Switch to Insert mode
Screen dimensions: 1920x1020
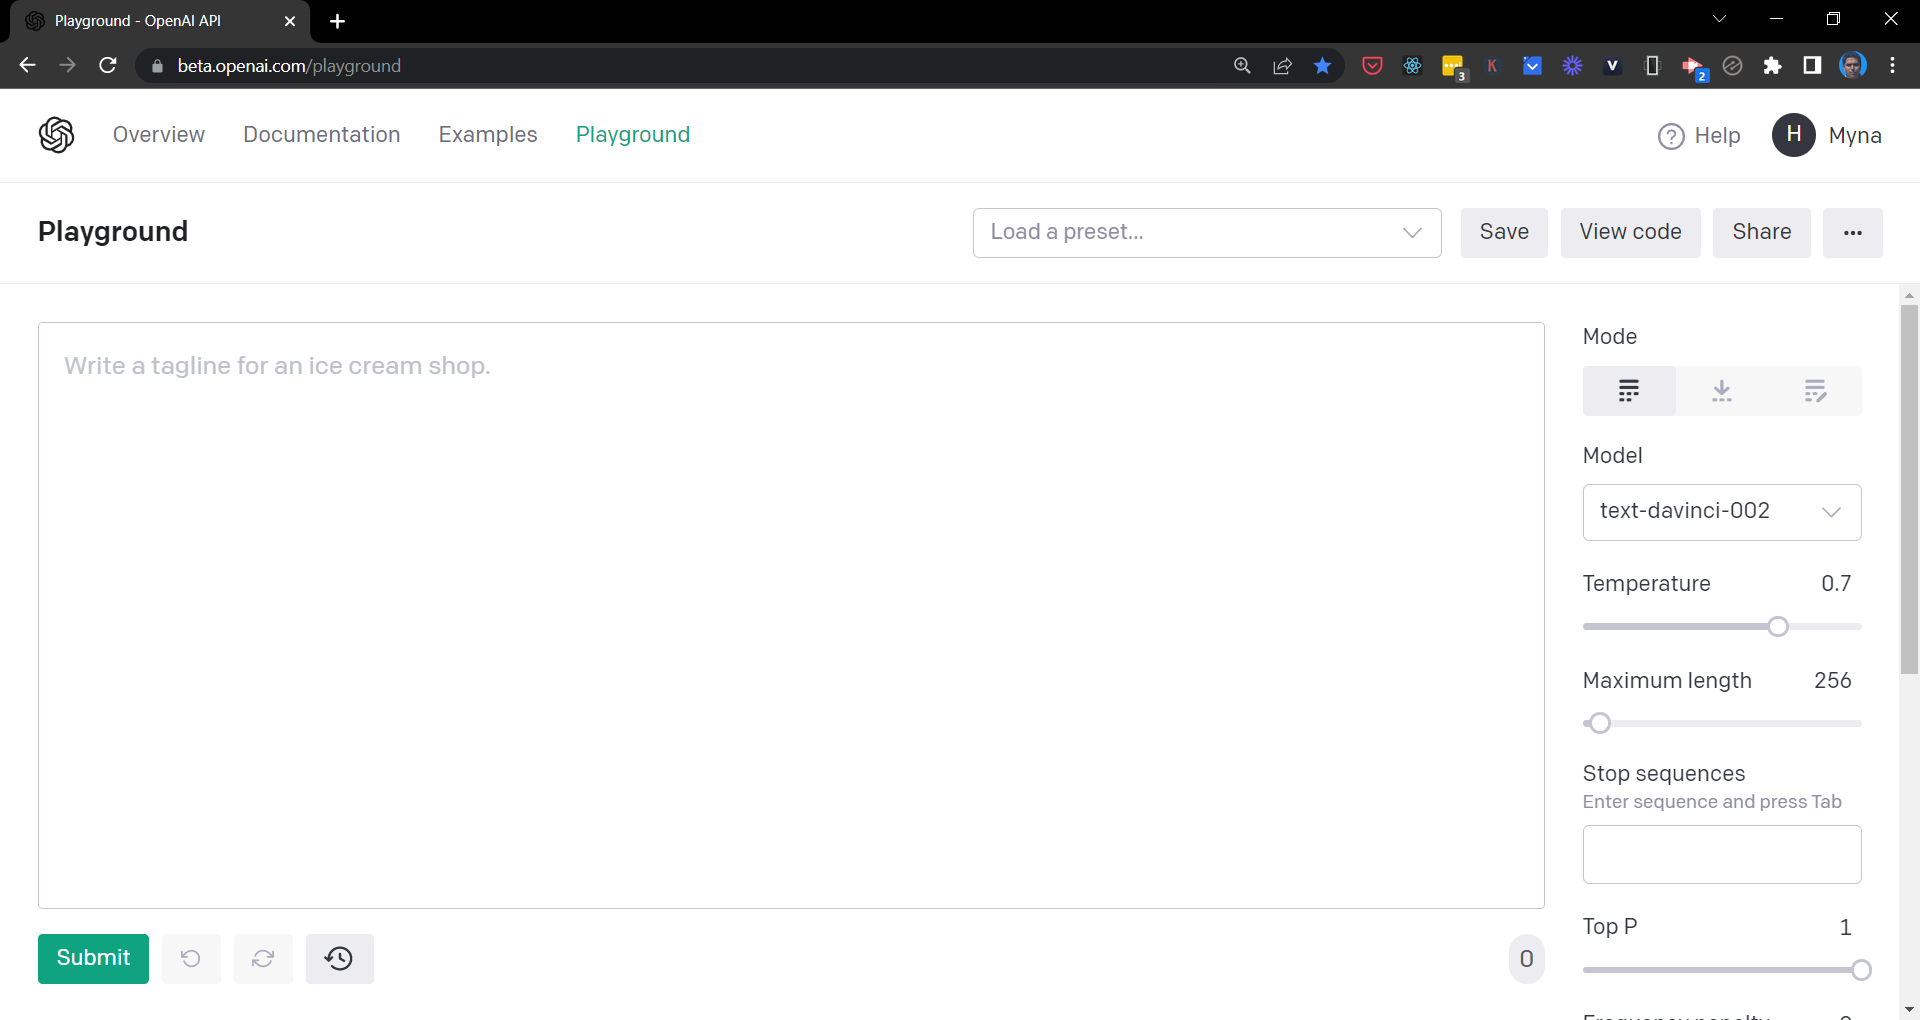pos(1721,391)
